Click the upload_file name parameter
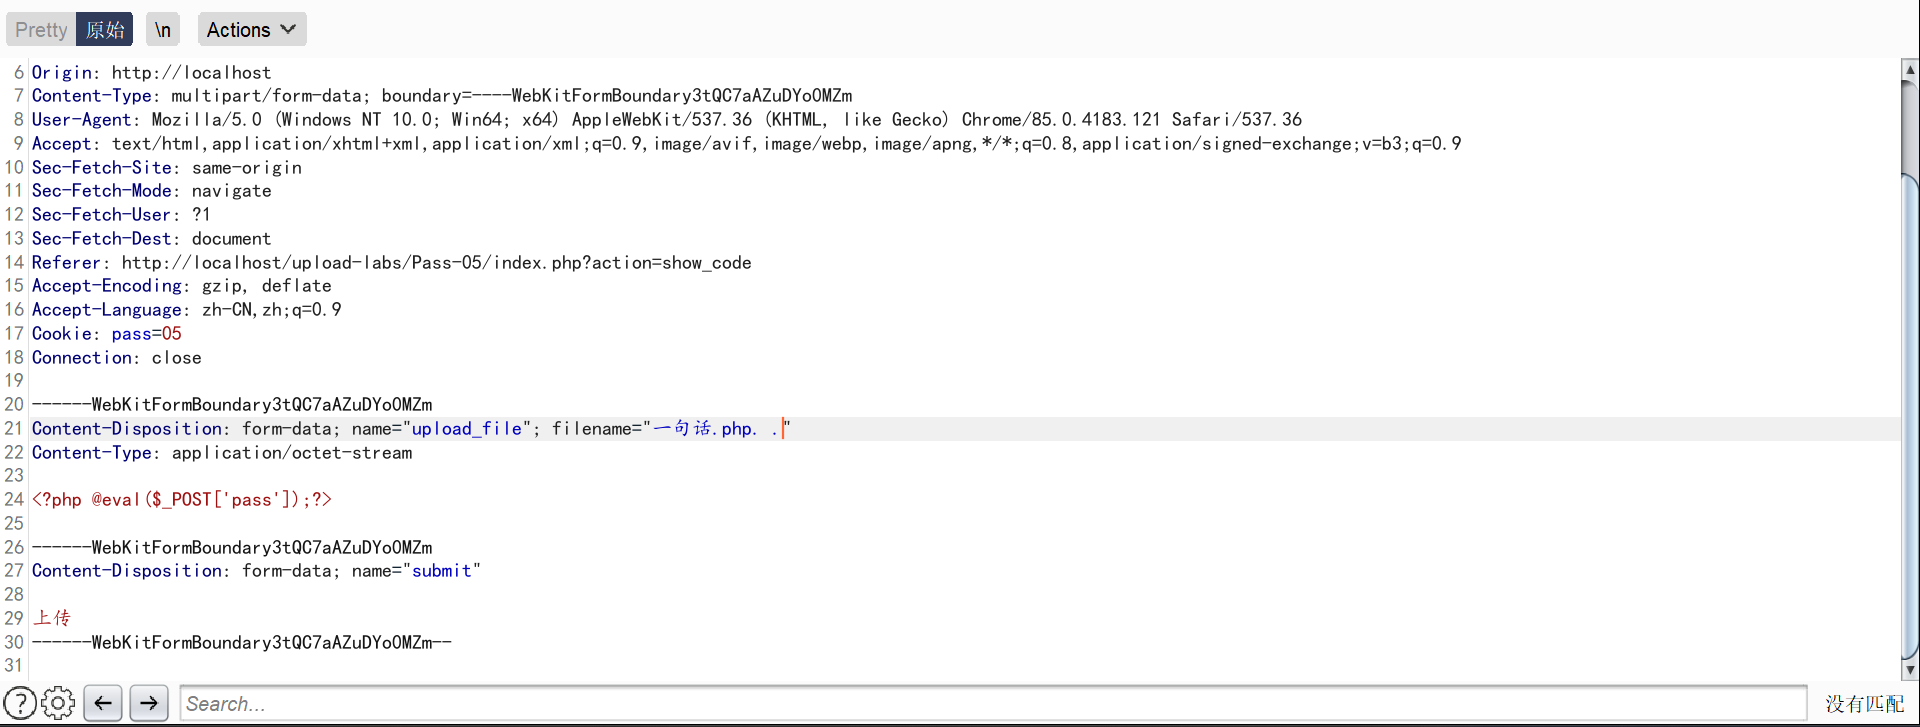1920x727 pixels. click(x=467, y=429)
